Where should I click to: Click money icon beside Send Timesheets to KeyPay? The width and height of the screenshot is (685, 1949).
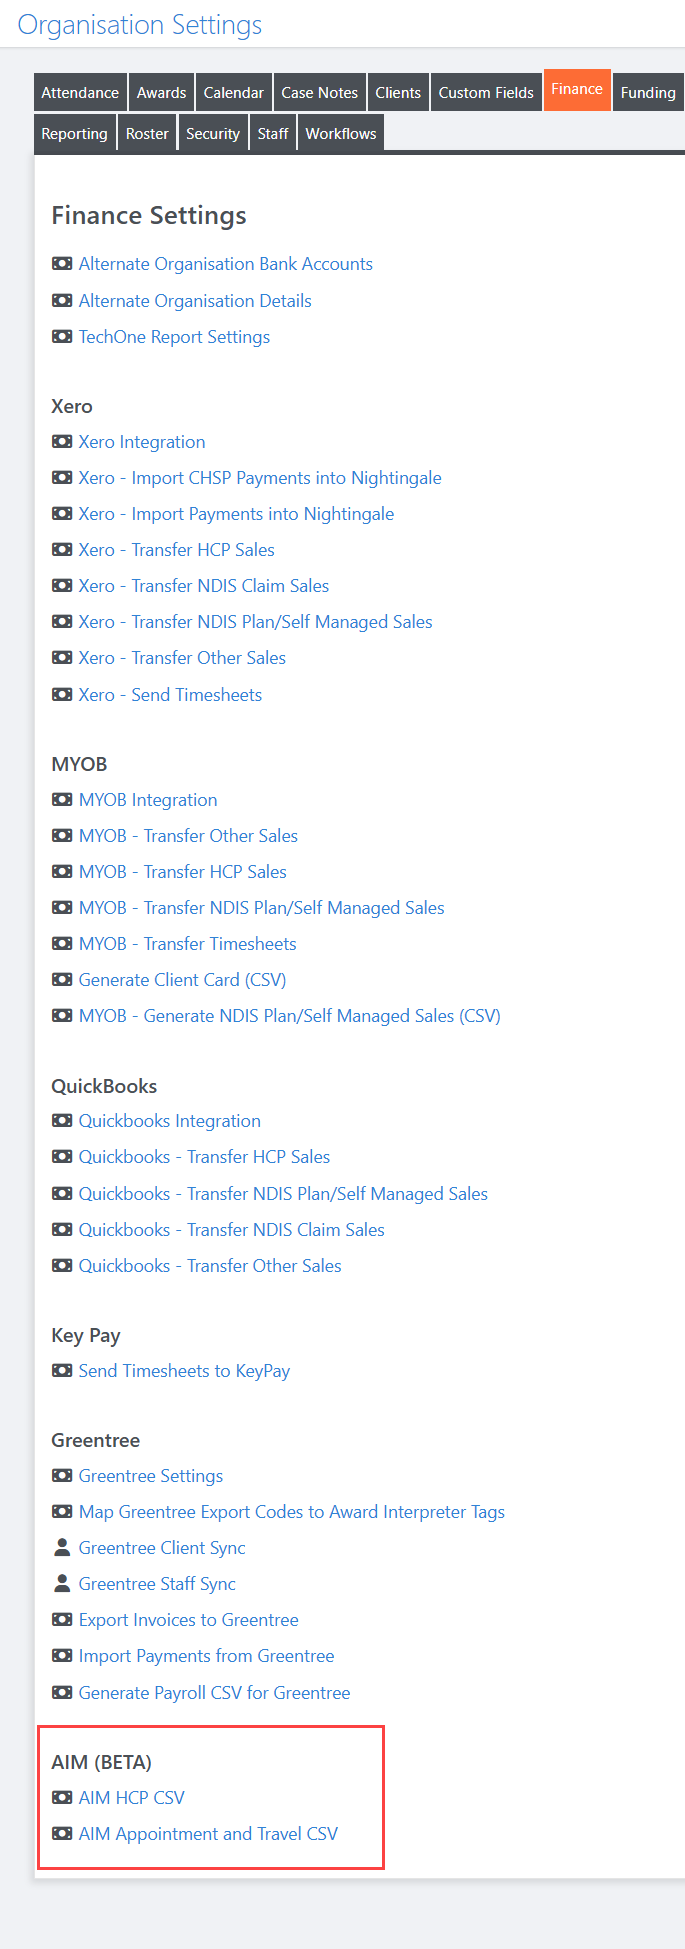[62, 1371]
